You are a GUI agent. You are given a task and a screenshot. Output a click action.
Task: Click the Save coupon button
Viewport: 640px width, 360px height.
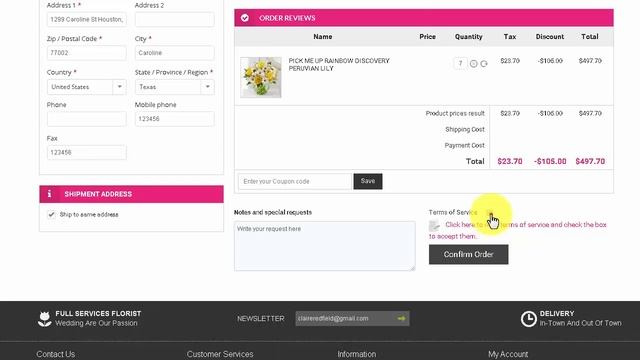[x=368, y=181]
